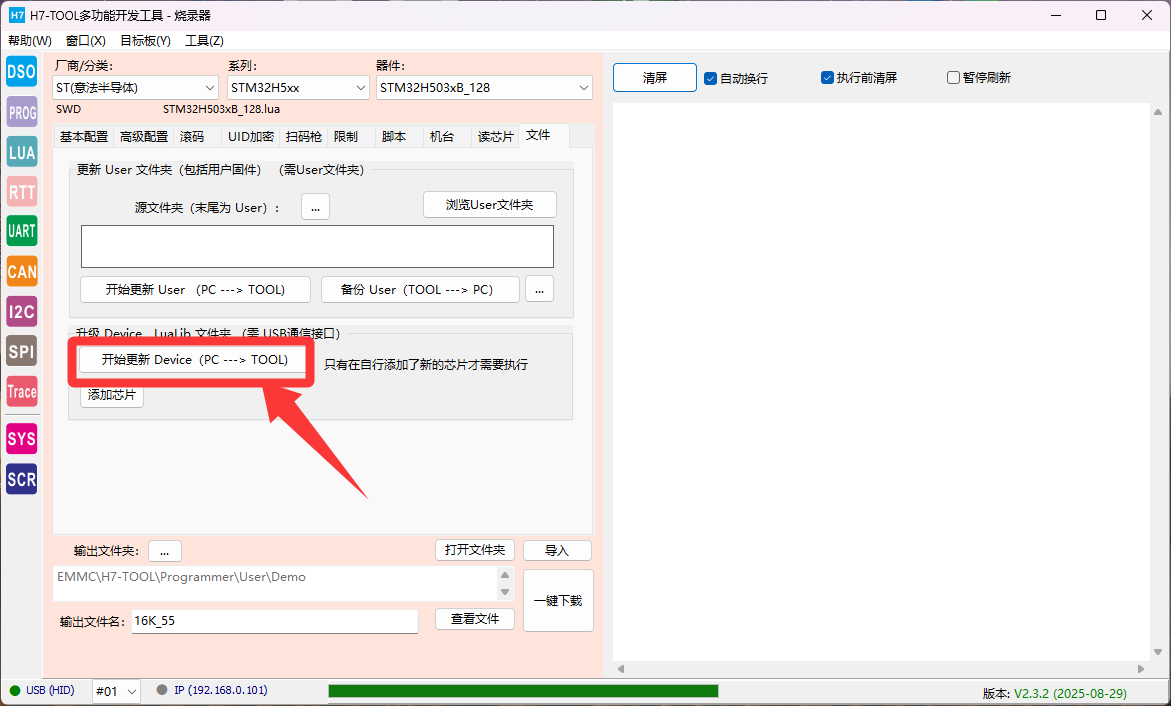Expand the 器件 STM32H503xB_128 dropdown
The image size is (1171, 706).
484,87
